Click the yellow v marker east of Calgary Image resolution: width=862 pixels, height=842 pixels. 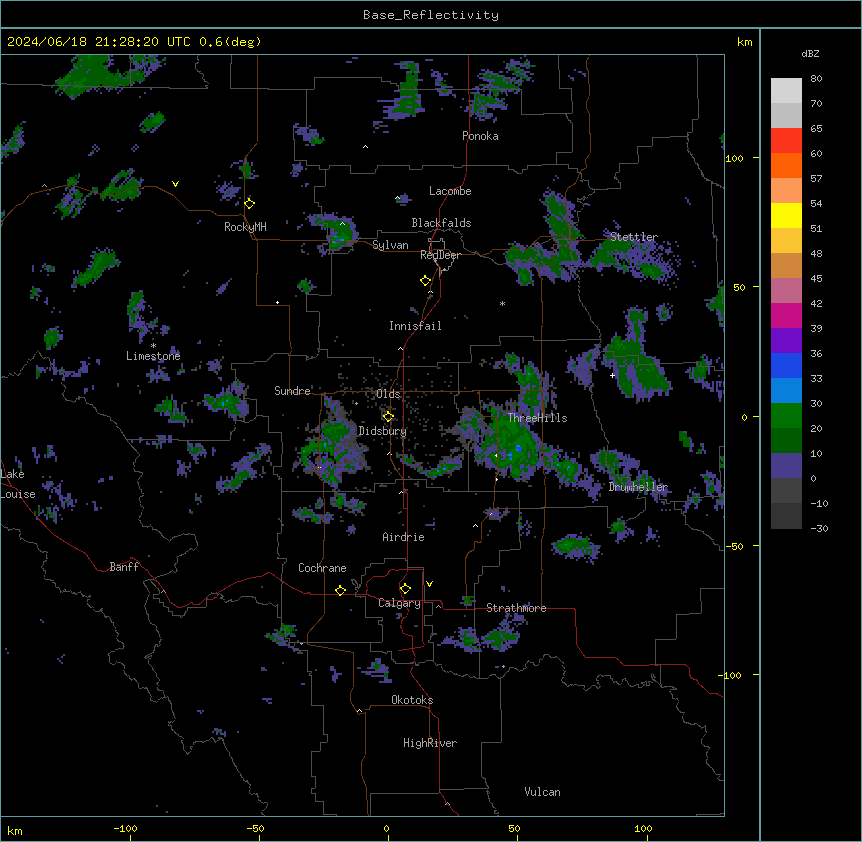(x=429, y=584)
